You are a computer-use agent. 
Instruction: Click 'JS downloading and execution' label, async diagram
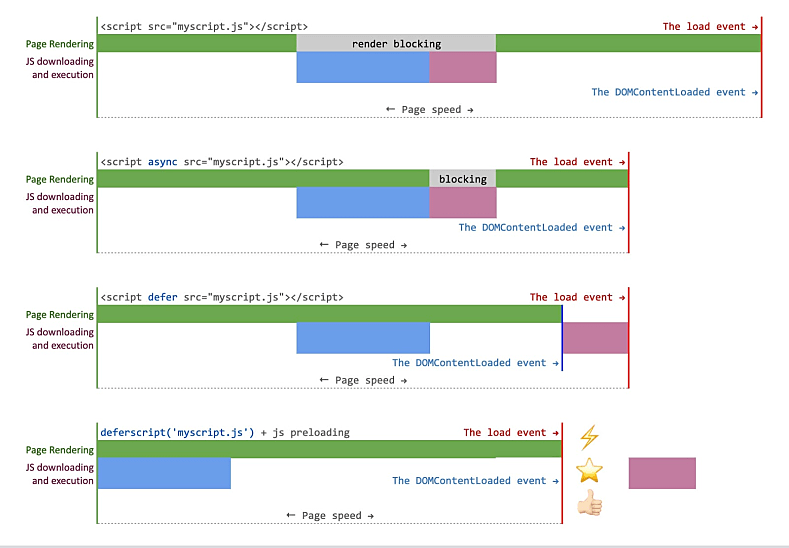[x=59, y=203]
